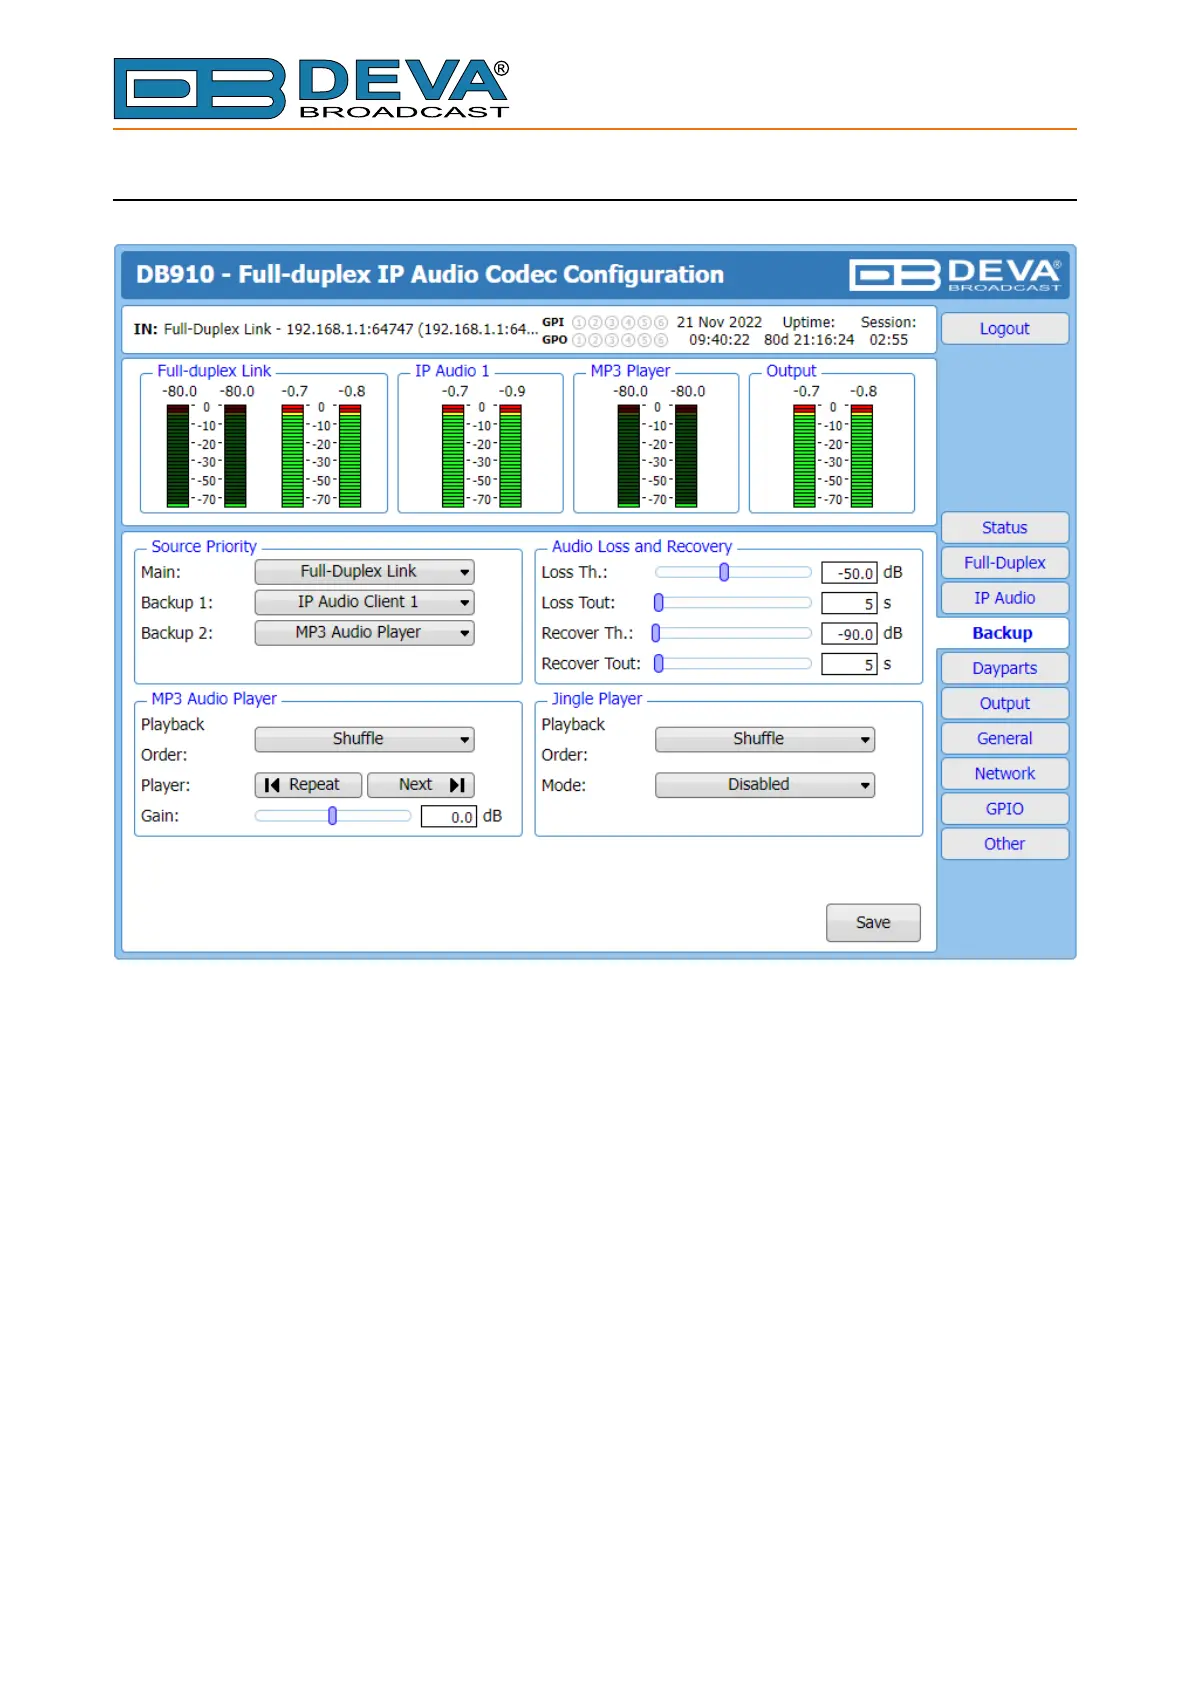1191x1684 pixels.
Task: Click the 'Audio Loss and Recovery' group label
Action: click(642, 547)
